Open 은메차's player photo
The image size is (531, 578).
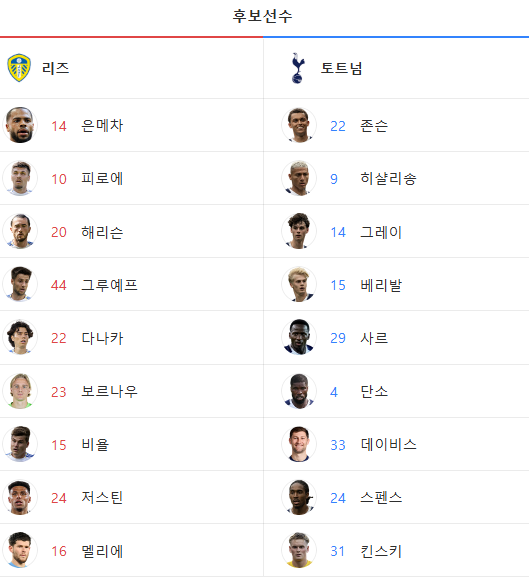pyautogui.click(x=20, y=125)
